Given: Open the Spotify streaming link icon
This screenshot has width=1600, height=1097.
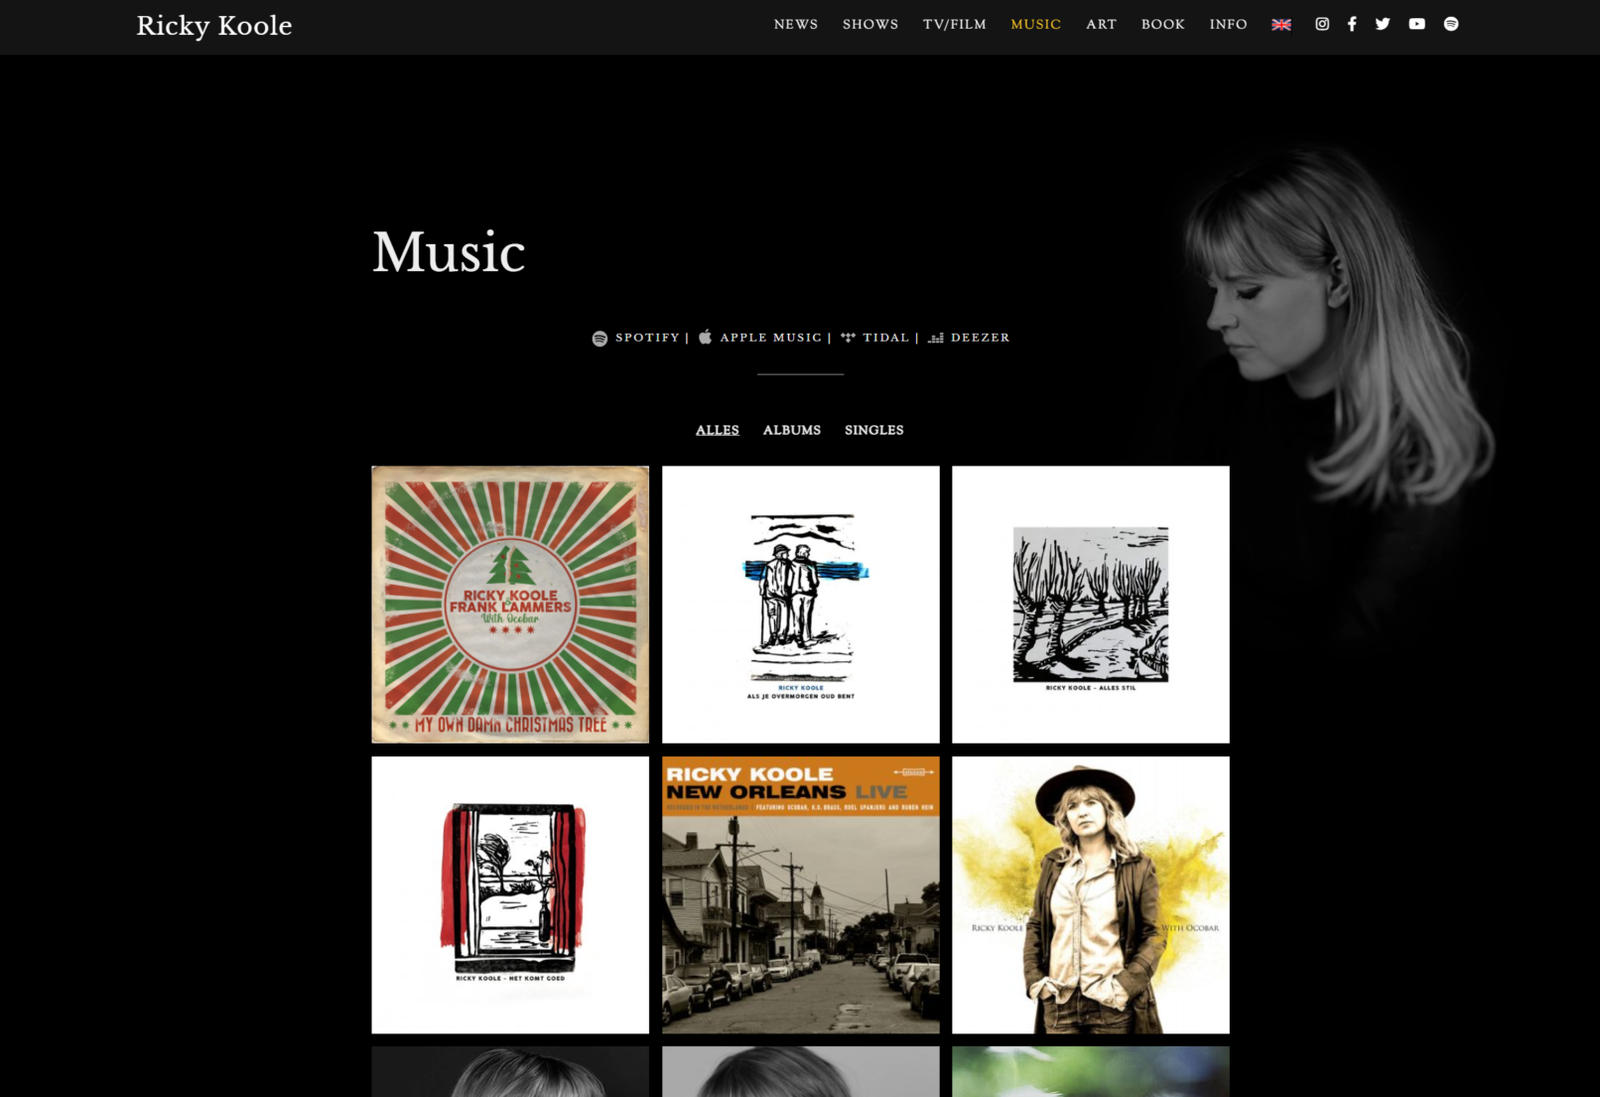Looking at the screenshot, I should coord(598,338).
